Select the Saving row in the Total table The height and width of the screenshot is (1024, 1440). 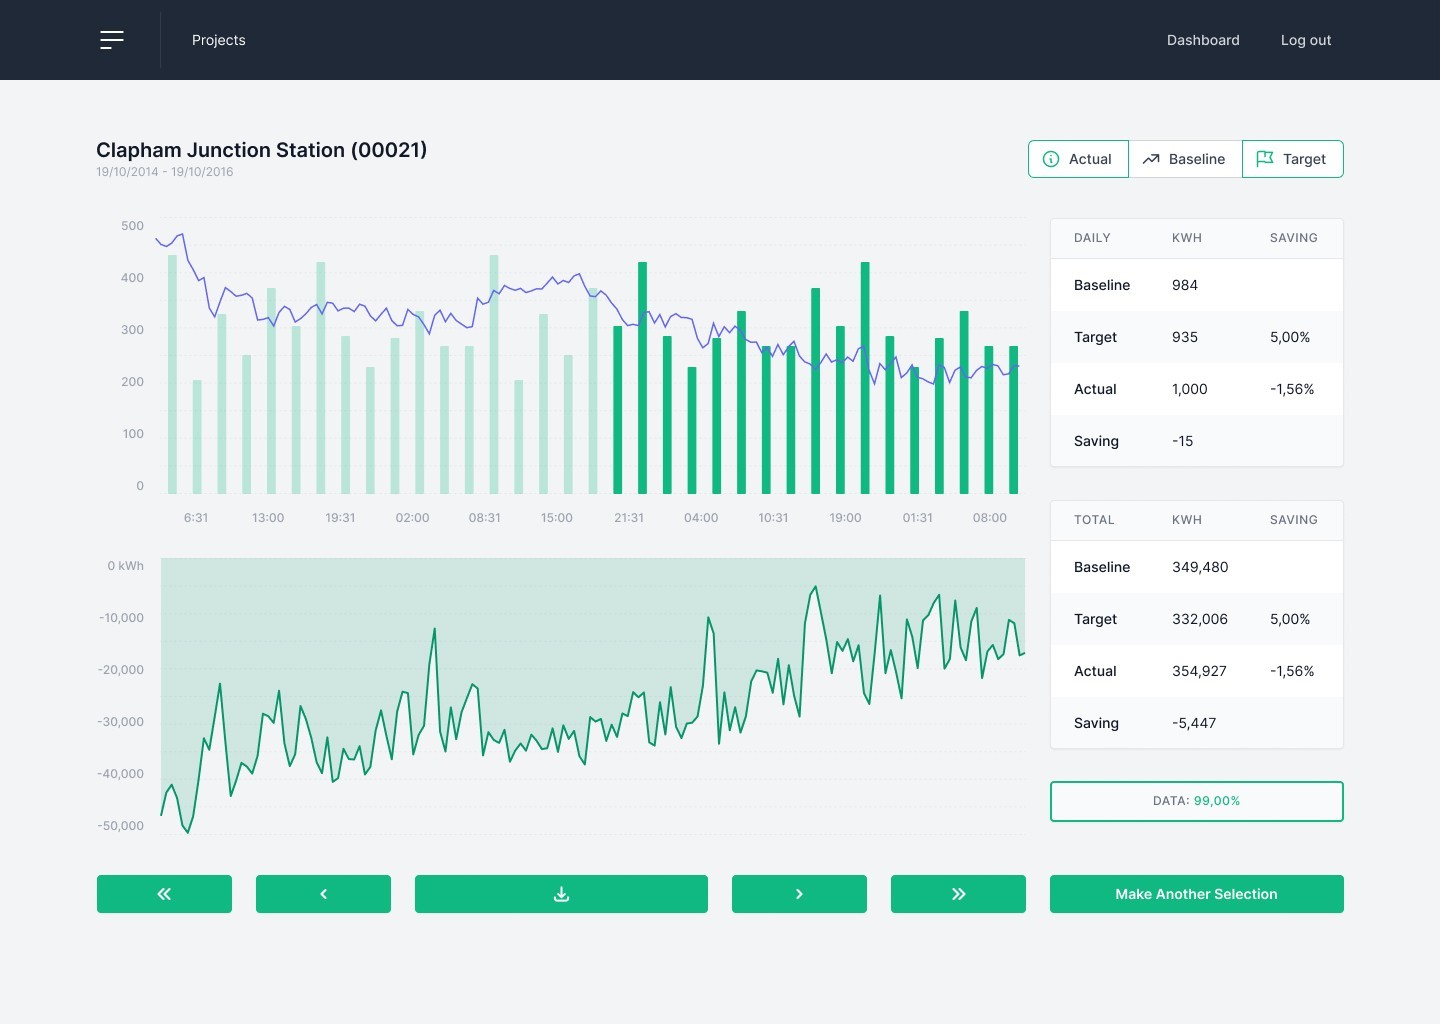pos(1196,723)
